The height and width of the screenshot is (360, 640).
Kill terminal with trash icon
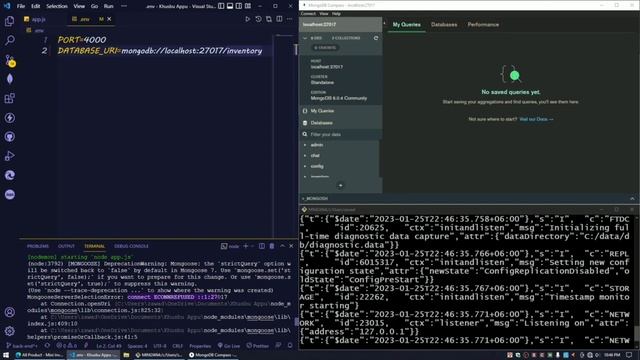pos(272,246)
